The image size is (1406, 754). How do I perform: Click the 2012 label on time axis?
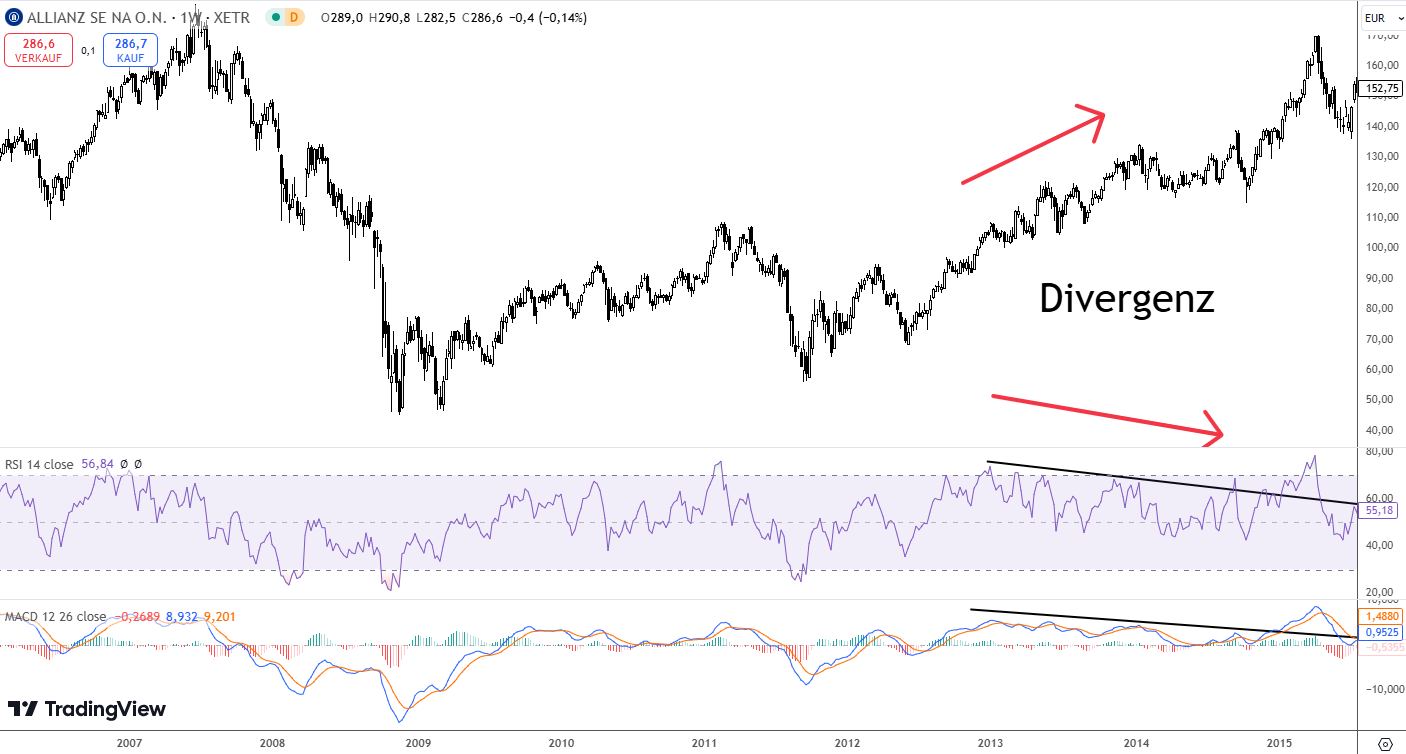(848, 743)
